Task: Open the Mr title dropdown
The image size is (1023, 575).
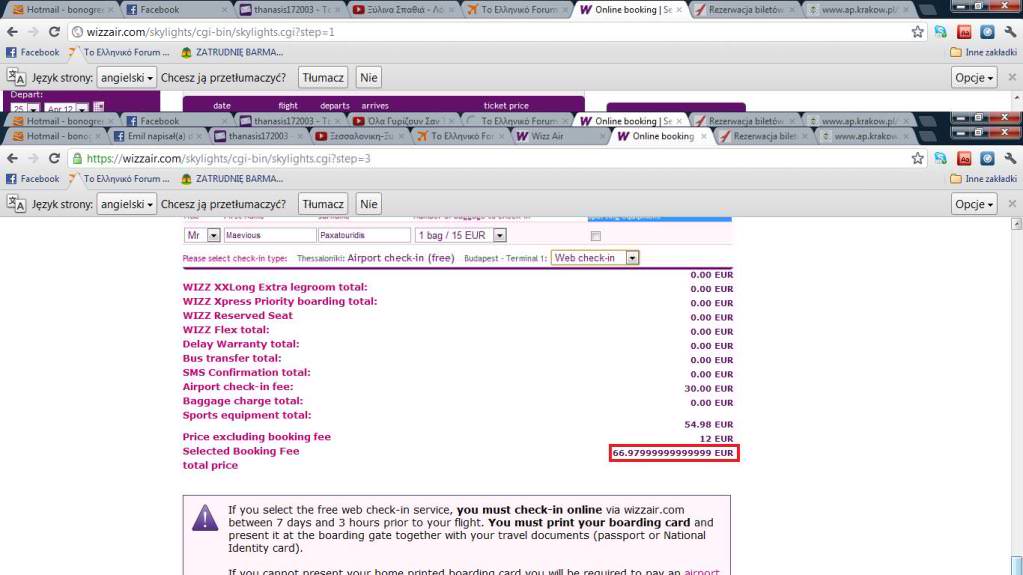Action: click(213, 235)
